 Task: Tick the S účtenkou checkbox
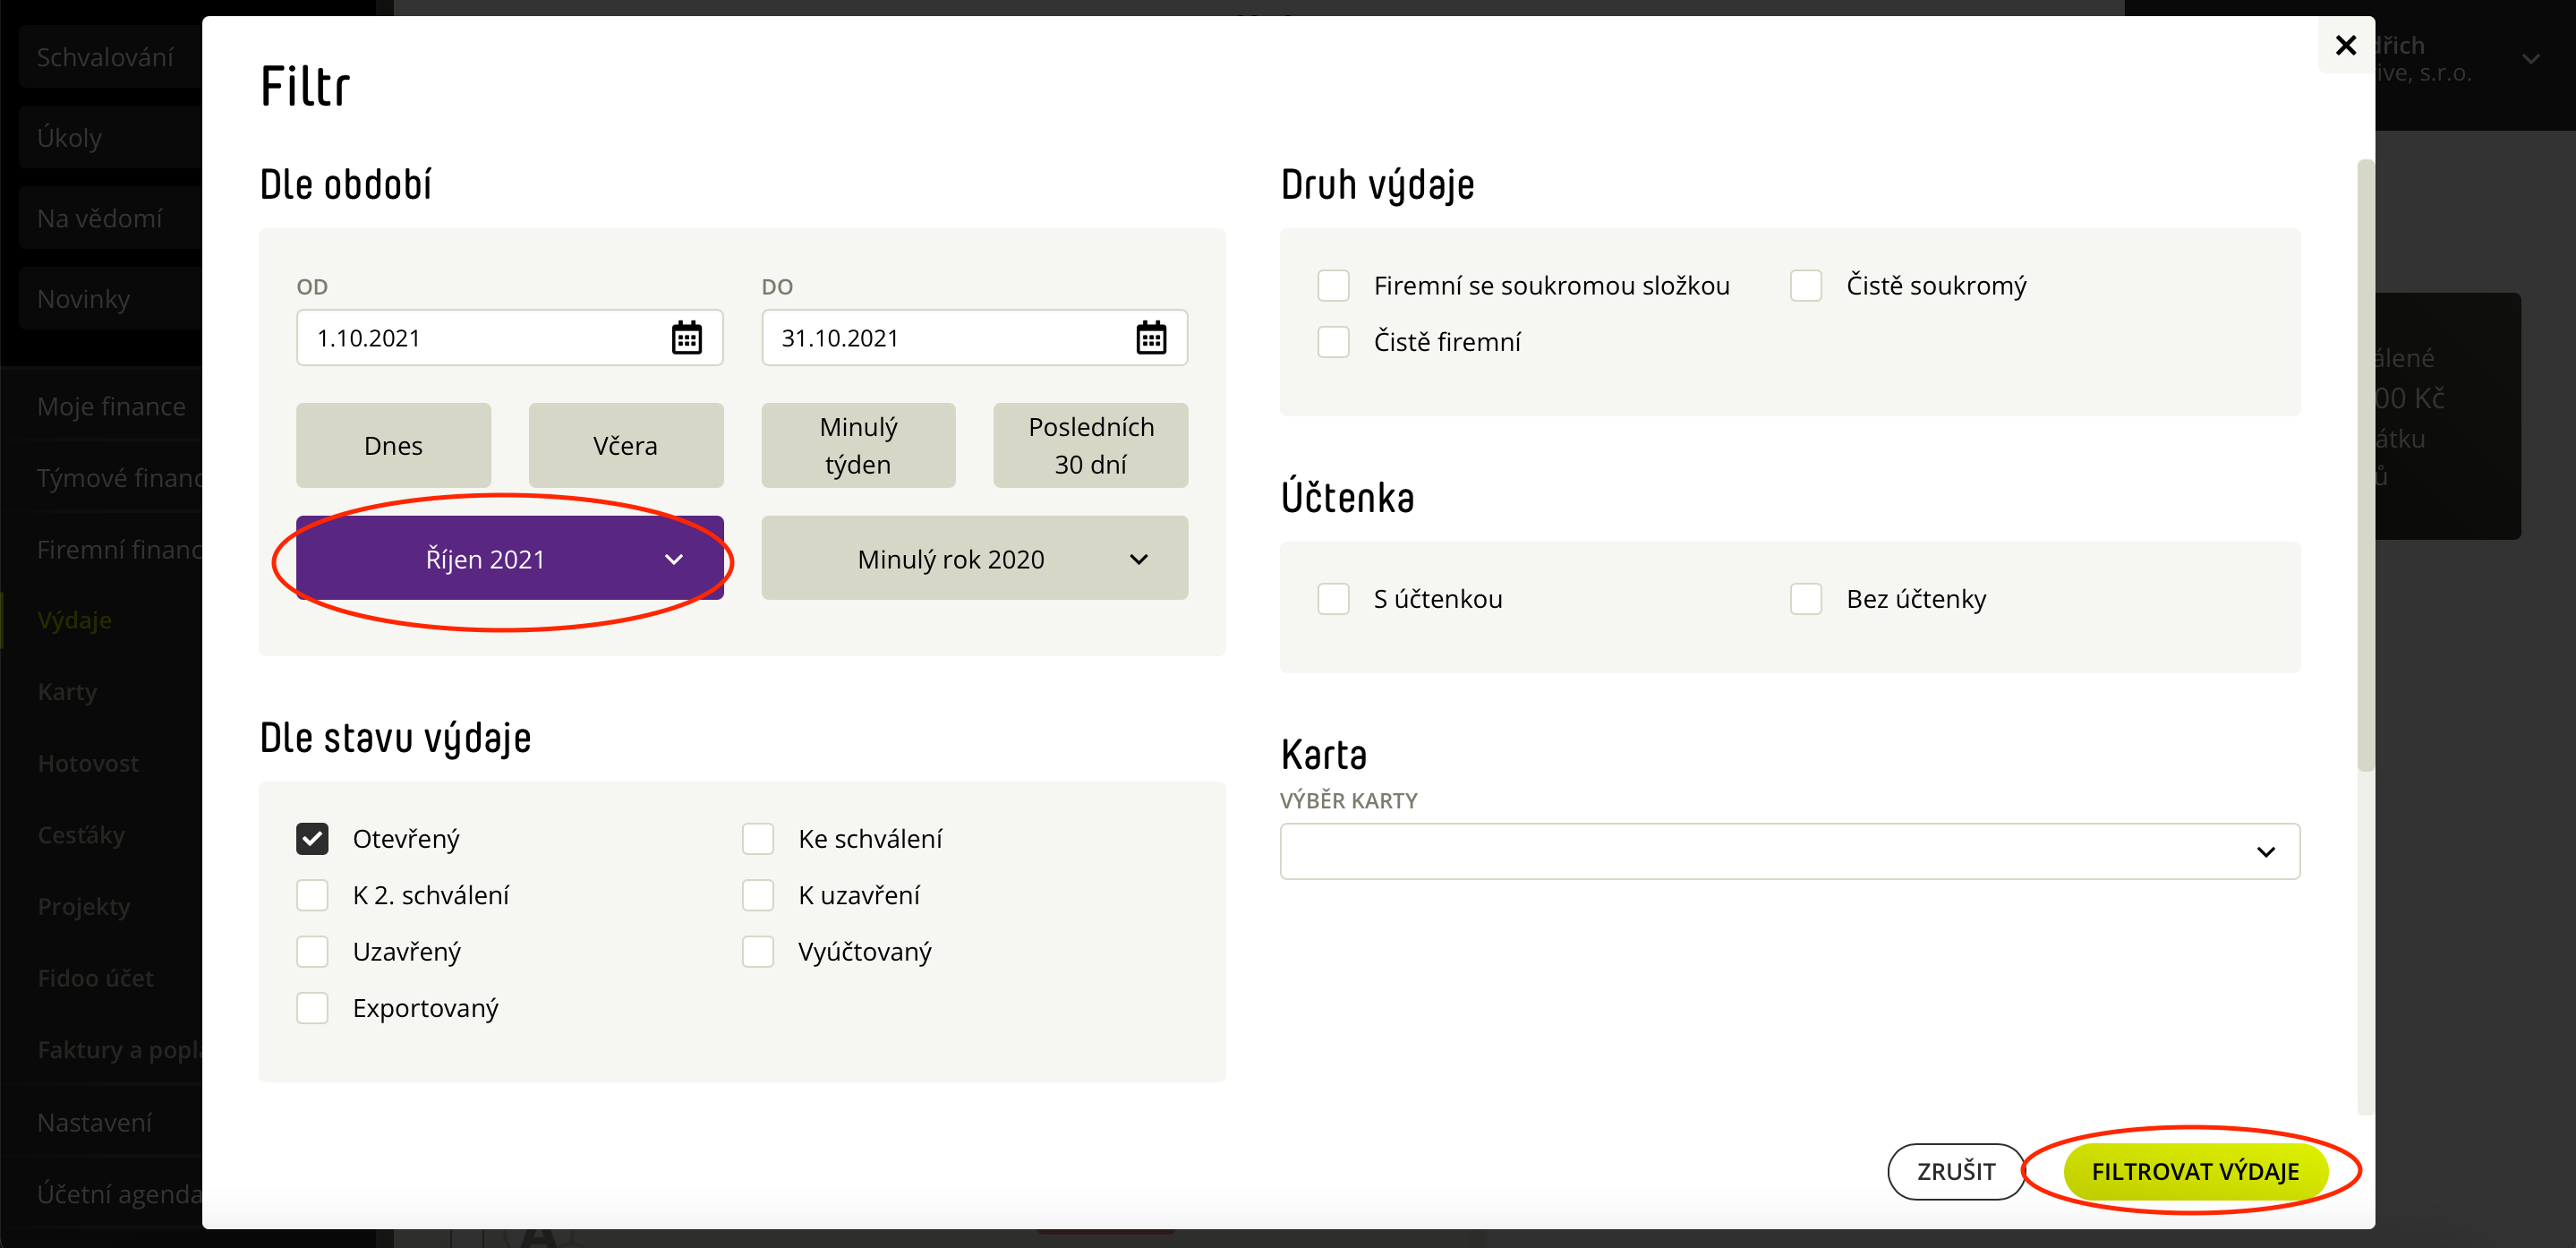tap(1333, 598)
